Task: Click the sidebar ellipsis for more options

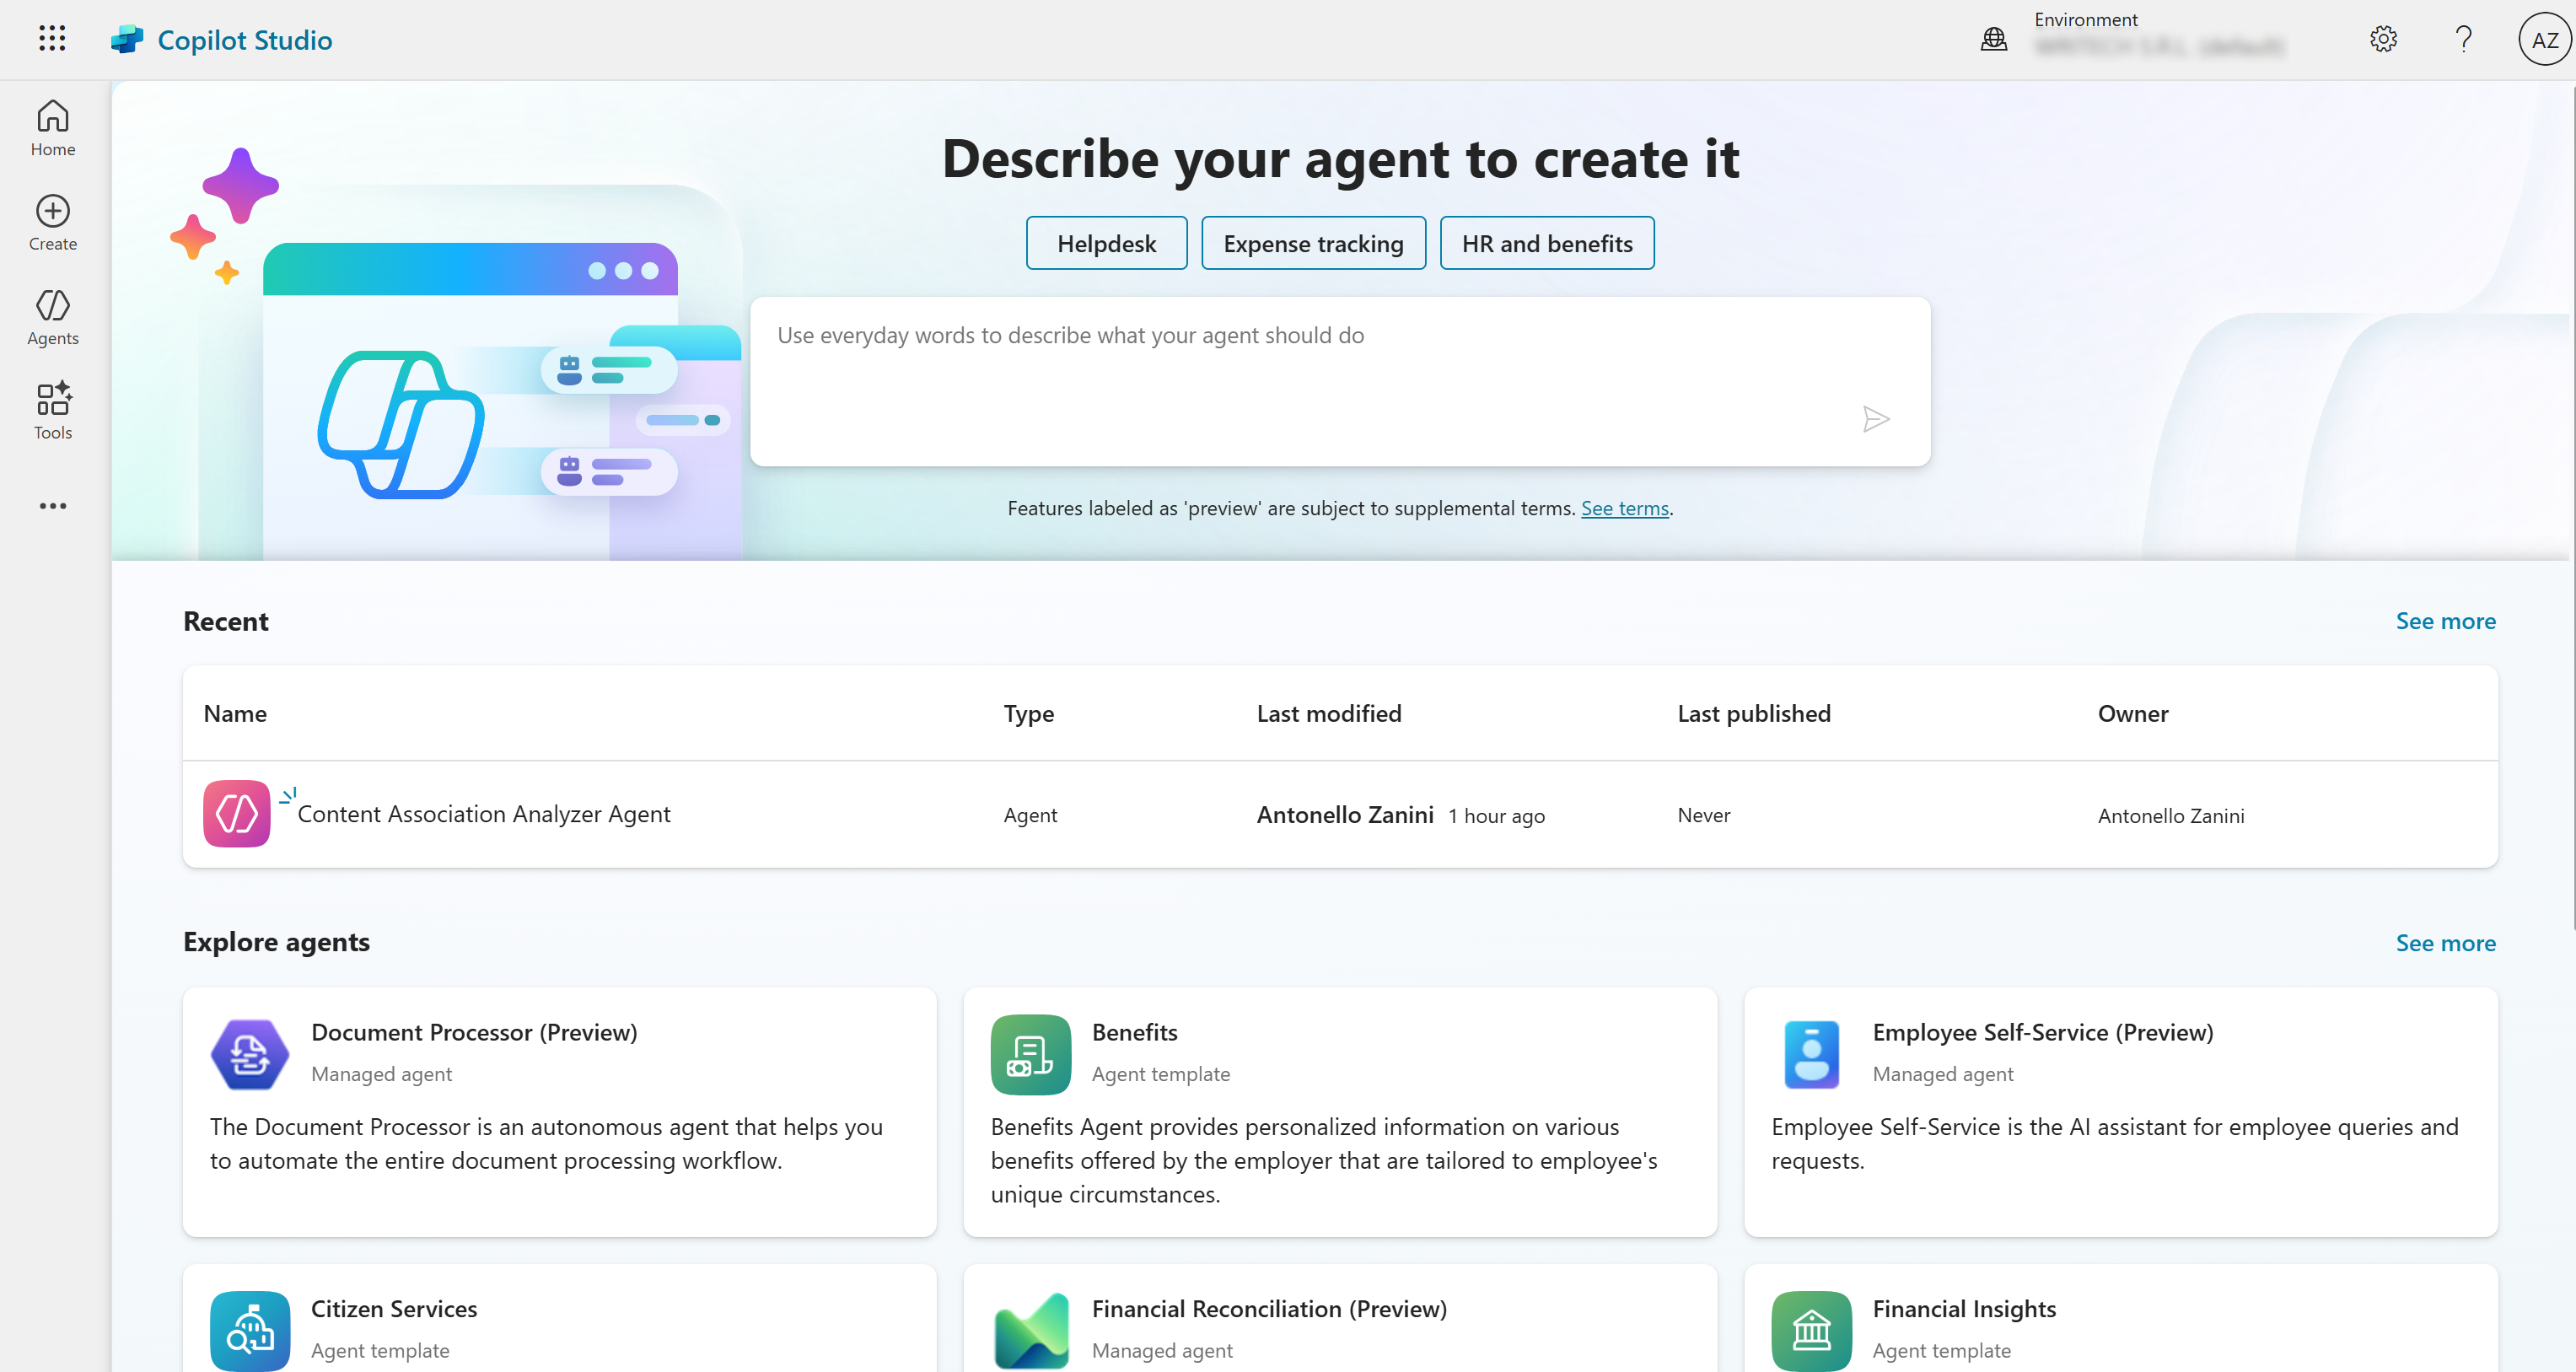Action: 52,506
